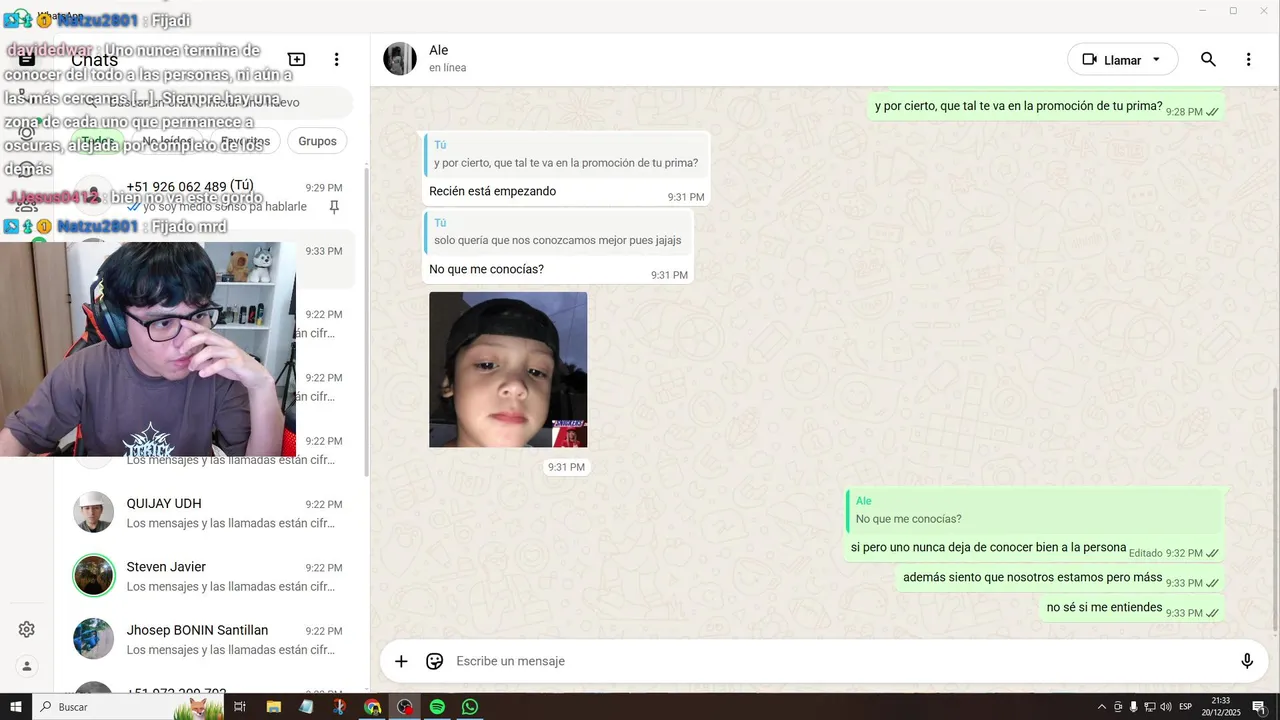The image size is (1280, 720).
Task: Open volume control in system tray
Action: pos(1165,707)
